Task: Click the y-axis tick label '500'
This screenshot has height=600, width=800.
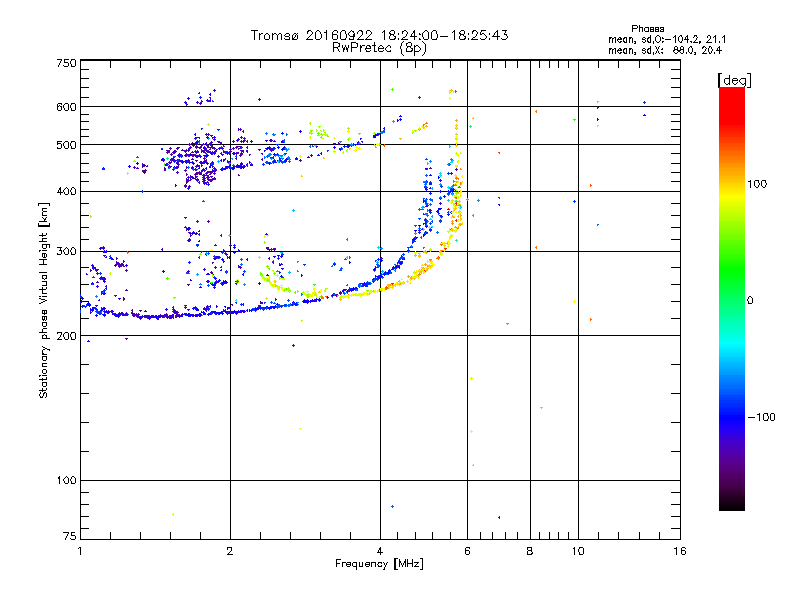Action: coord(66,145)
